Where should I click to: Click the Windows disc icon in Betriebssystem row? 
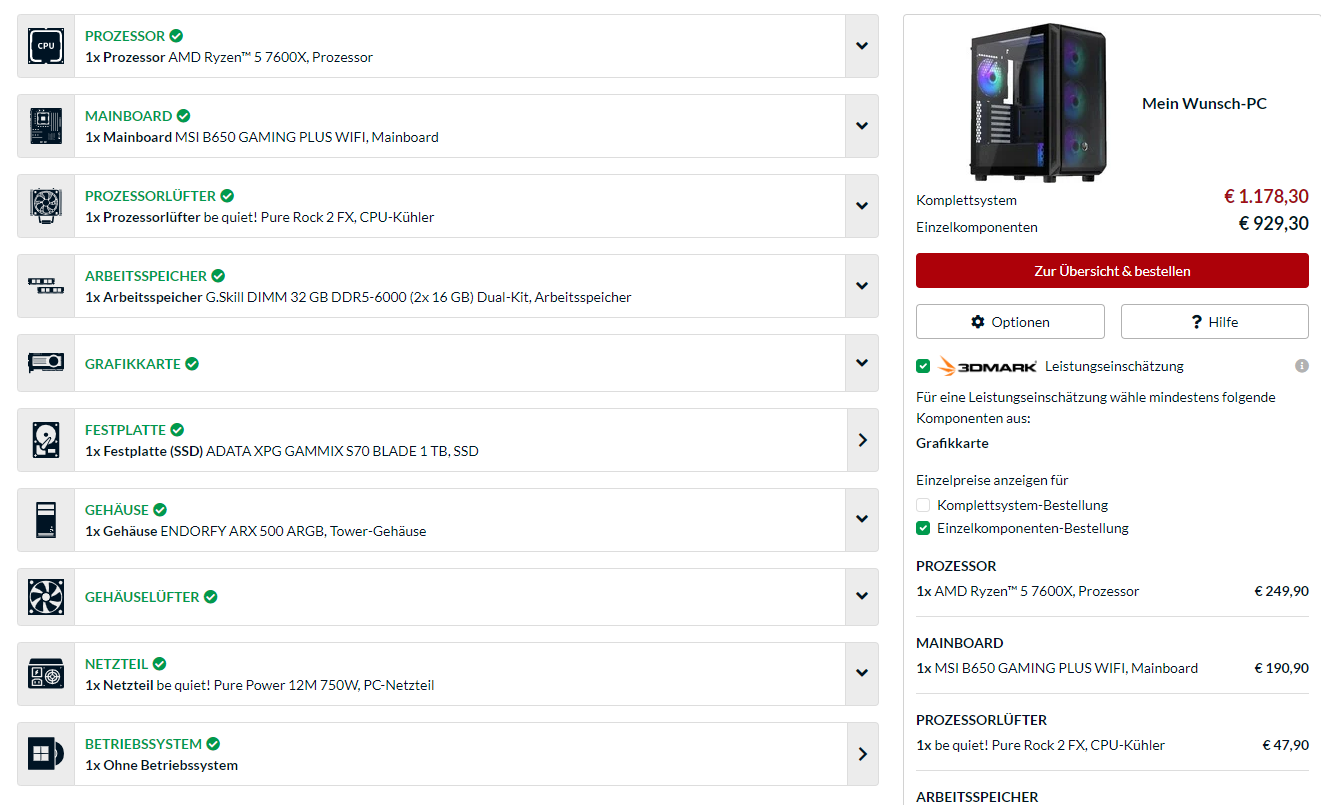(46, 754)
